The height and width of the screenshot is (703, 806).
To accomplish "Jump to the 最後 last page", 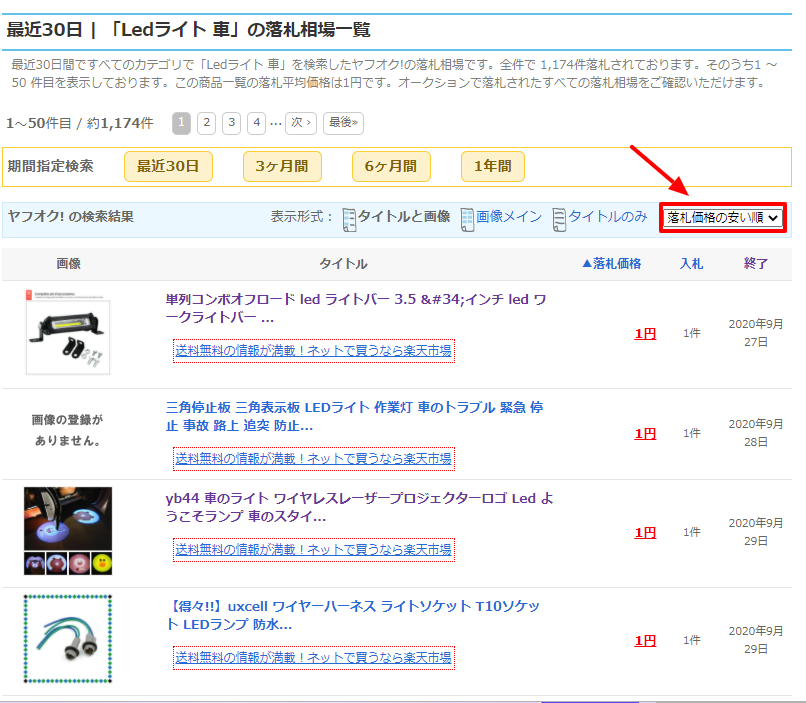I will point(343,123).
